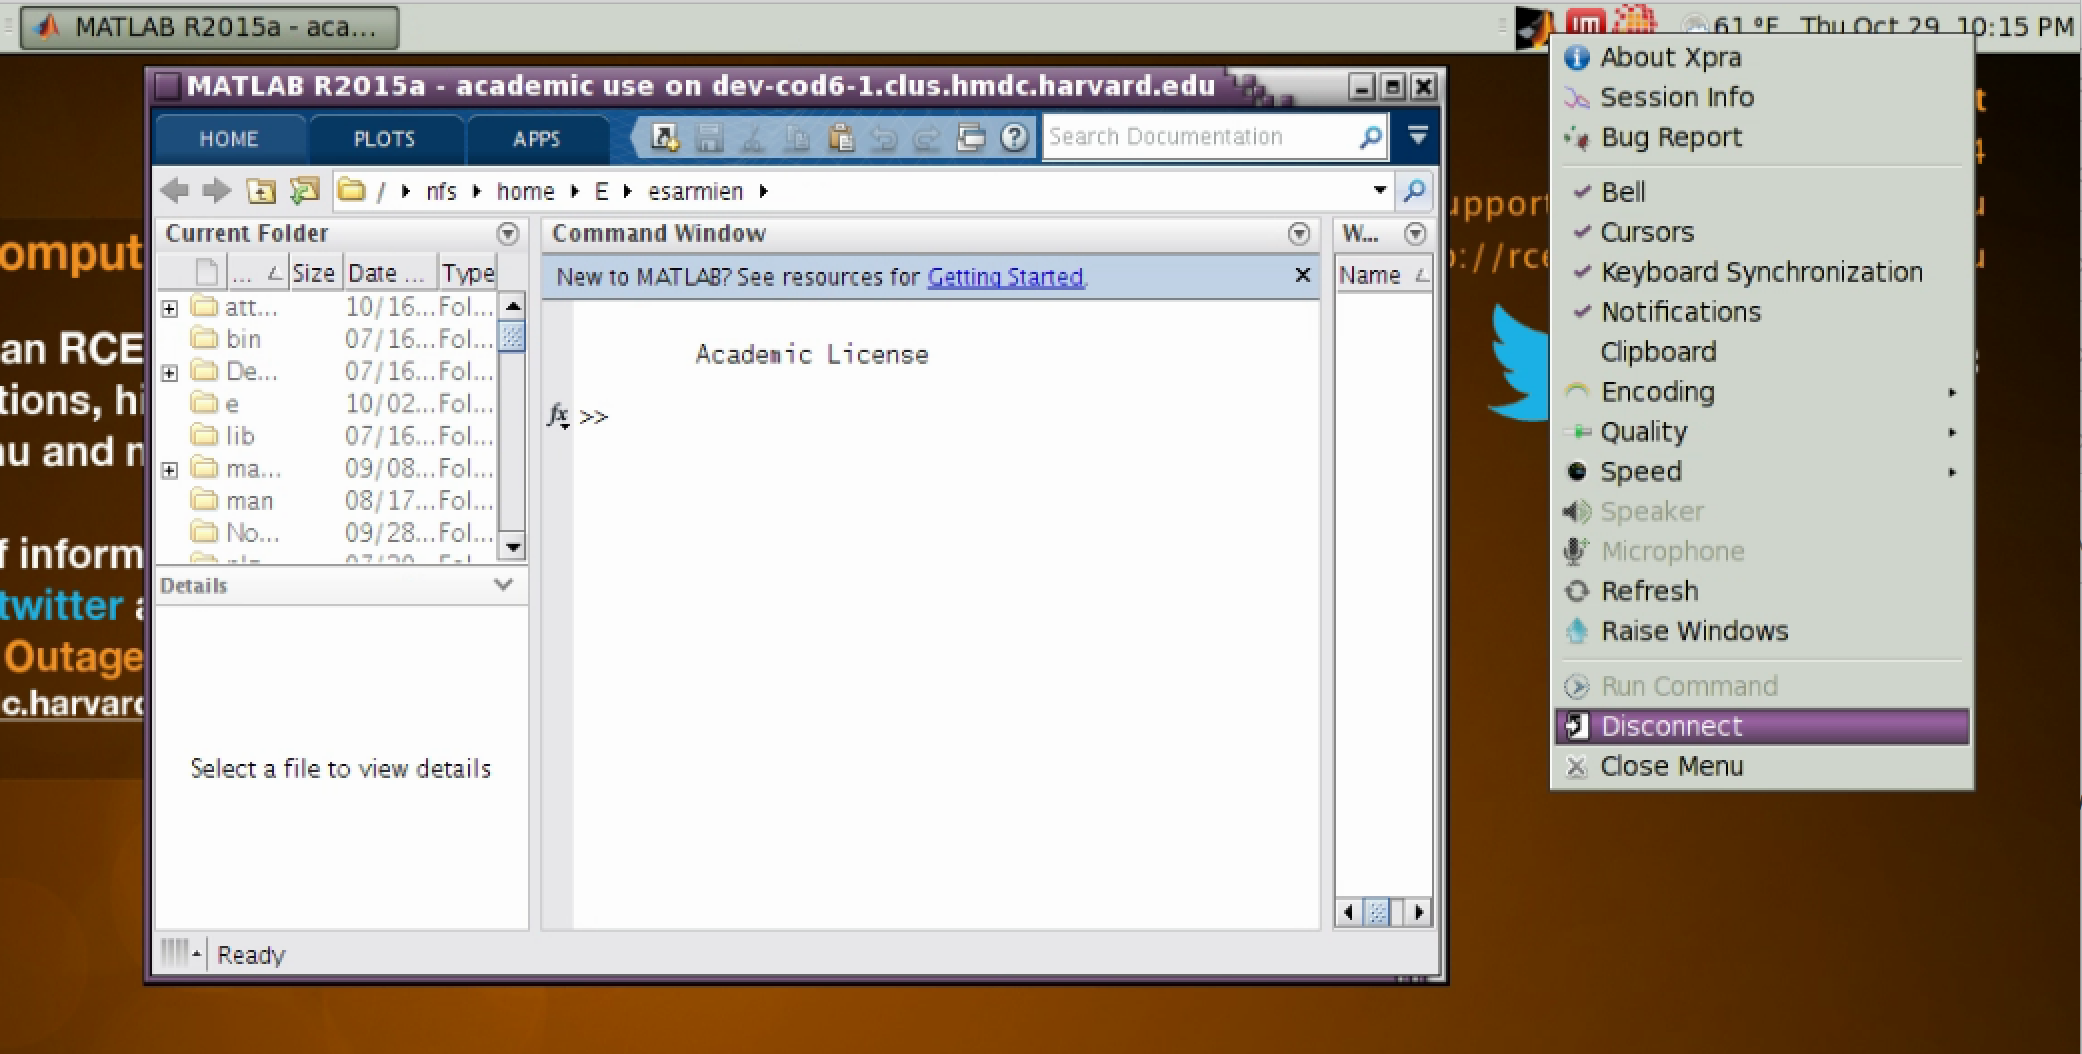Click the file-type column header icon
Screen dimensions: 2082x1054
(207, 272)
